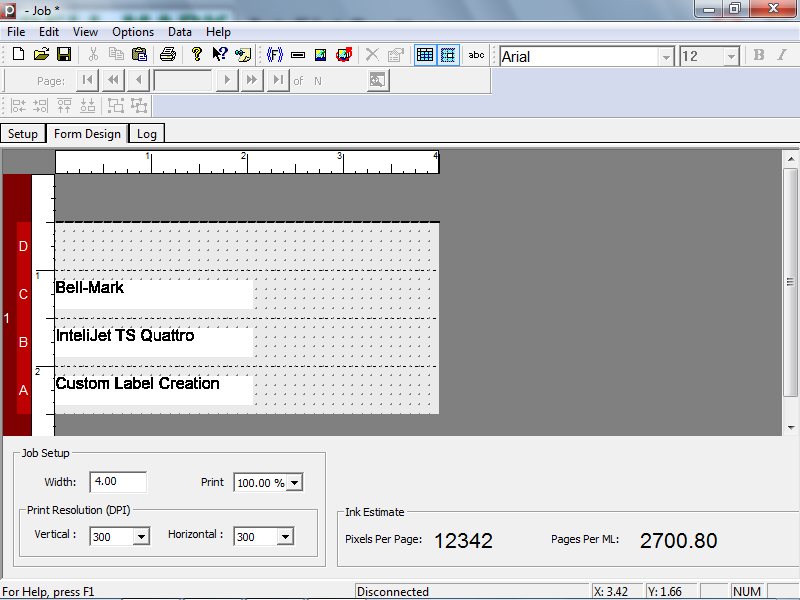Select the abc text tool
The width and height of the screenshot is (800, 600).
tap(477, 55)
